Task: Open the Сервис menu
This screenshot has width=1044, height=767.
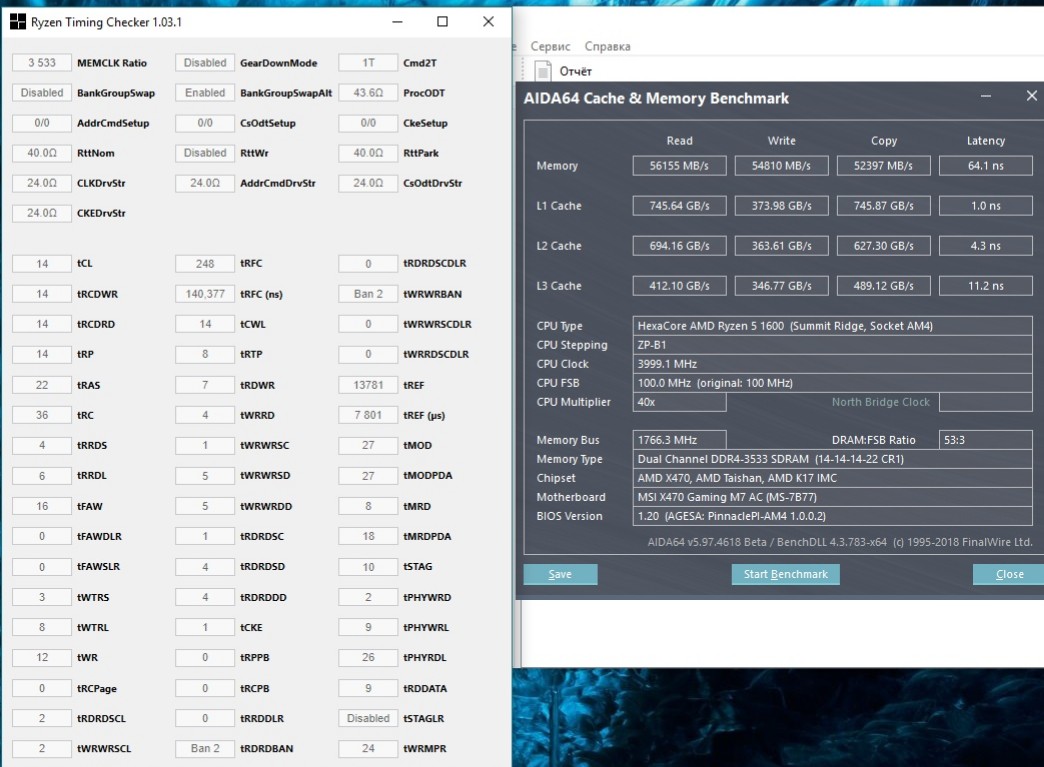Action: (550, 47)
